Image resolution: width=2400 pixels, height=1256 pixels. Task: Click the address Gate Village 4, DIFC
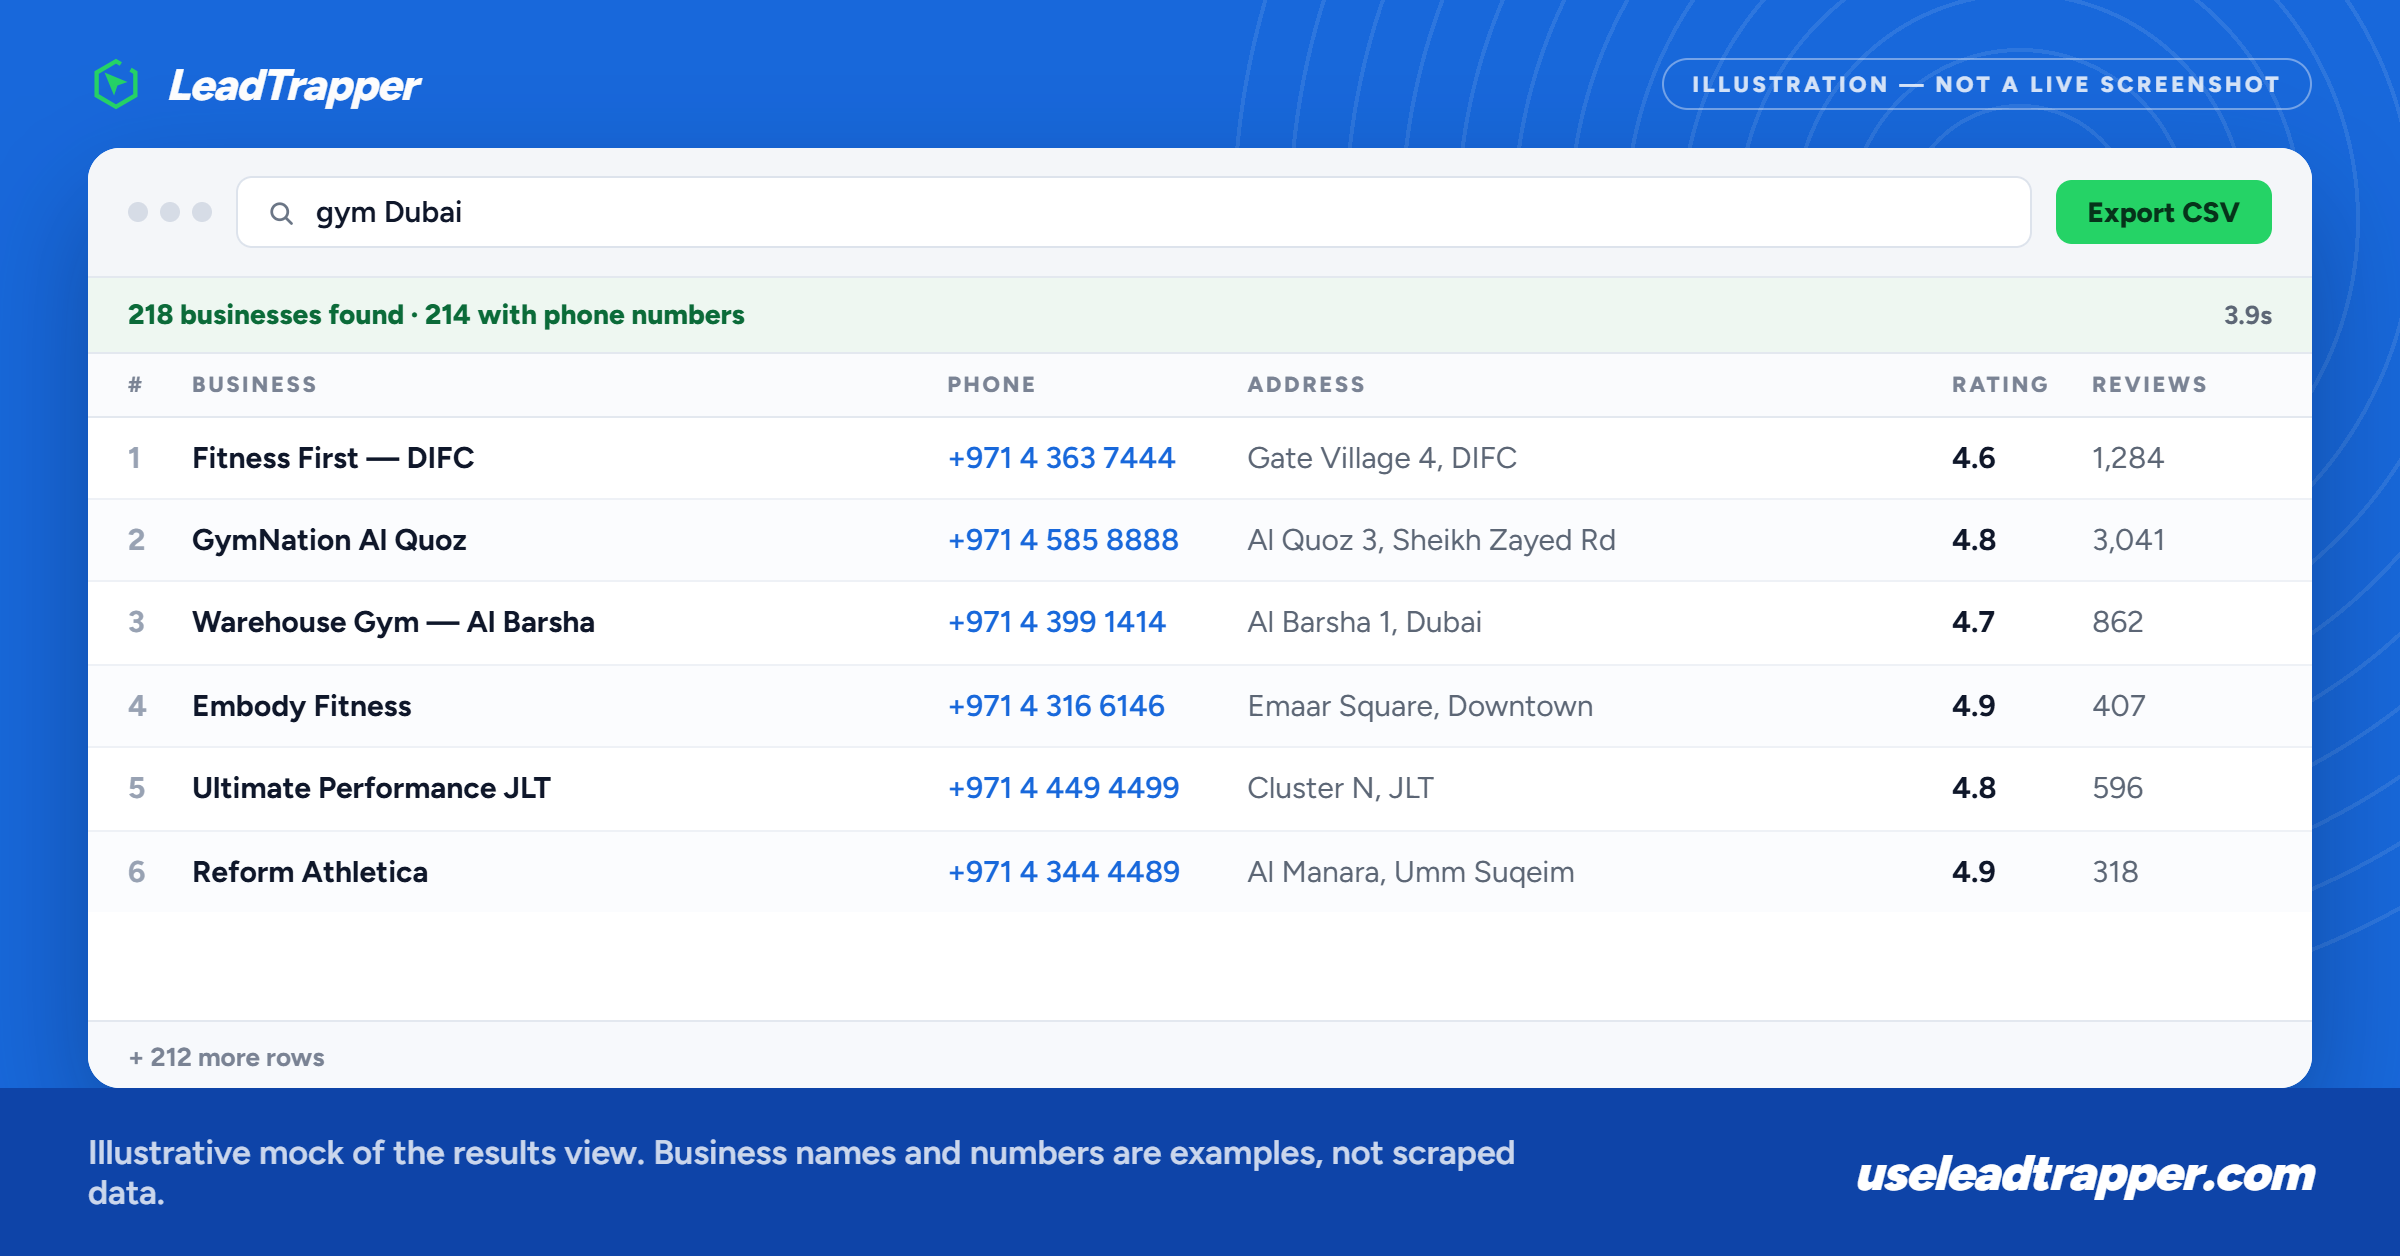1382,458
